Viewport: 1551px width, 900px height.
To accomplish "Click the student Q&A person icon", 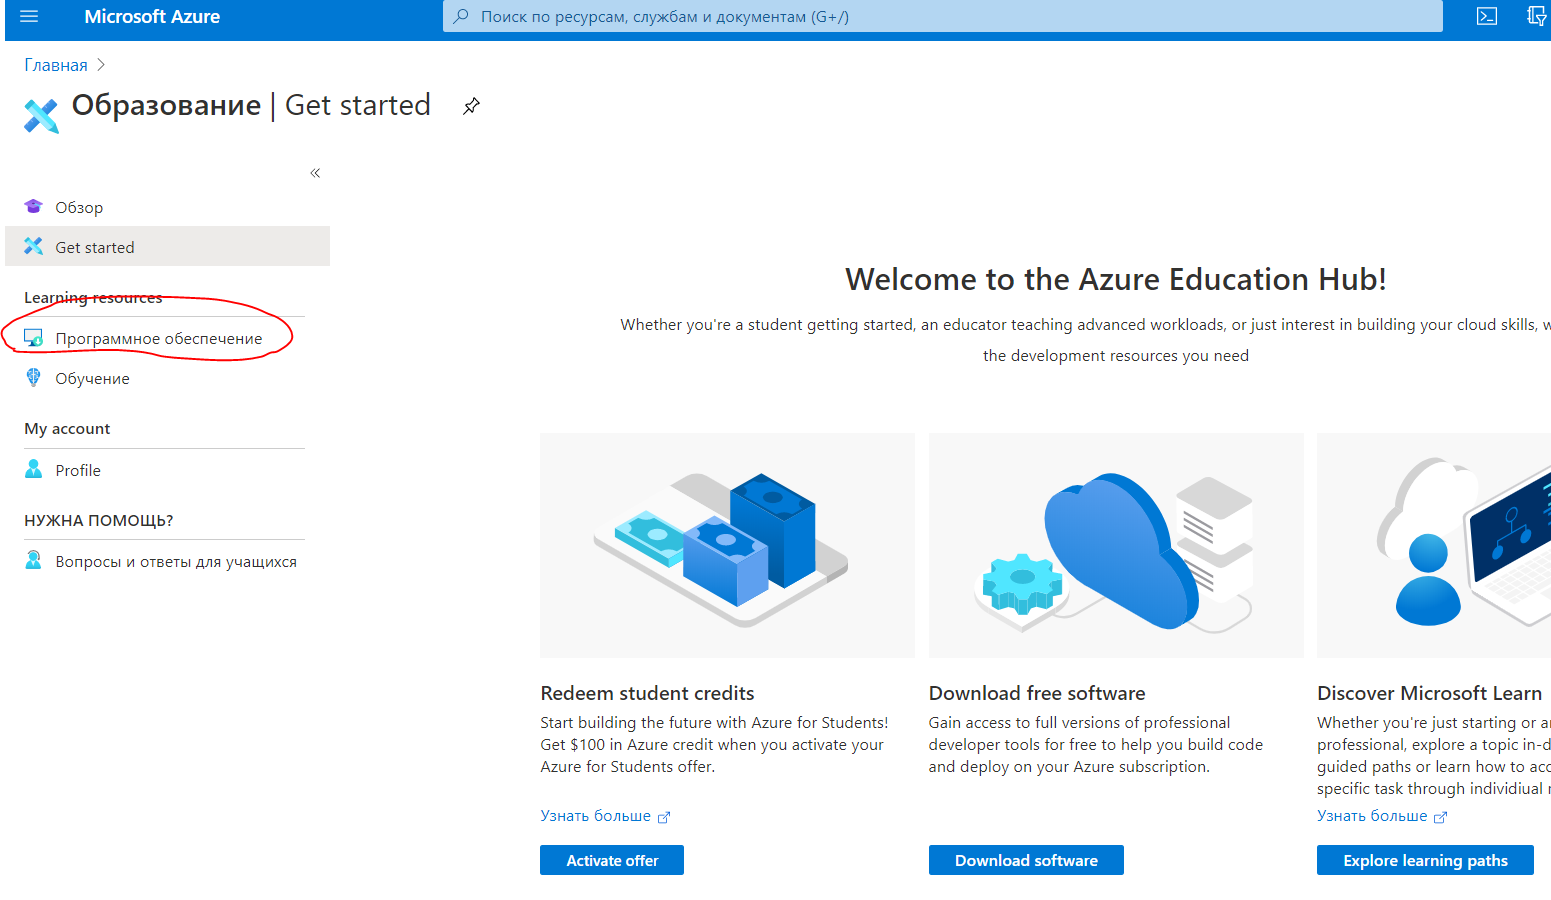I will pos(33,560).
